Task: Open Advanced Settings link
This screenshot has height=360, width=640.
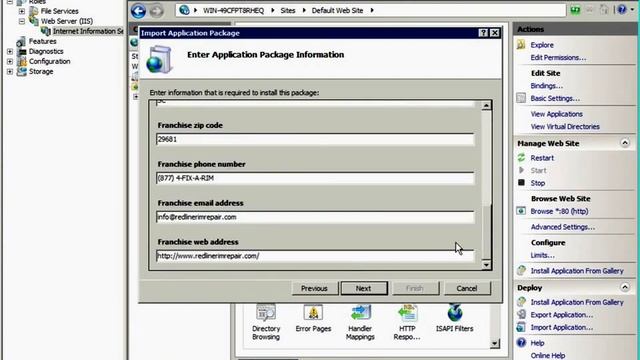Action: pos(563,227)
